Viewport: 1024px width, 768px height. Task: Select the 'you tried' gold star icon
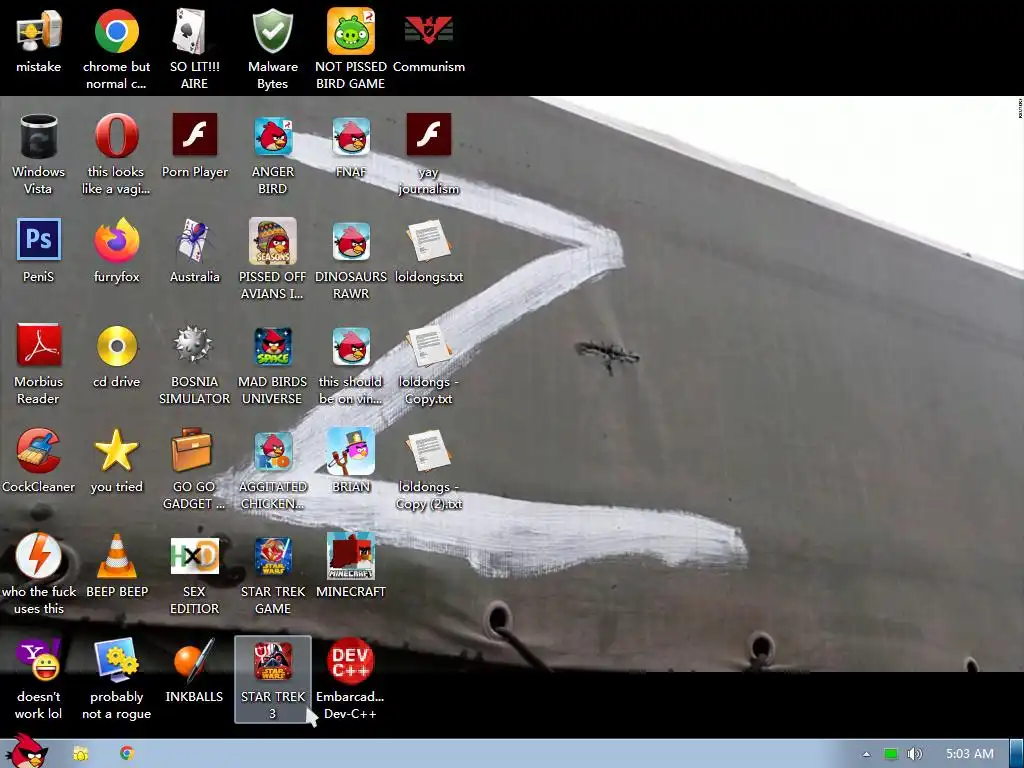coord(116,450)
